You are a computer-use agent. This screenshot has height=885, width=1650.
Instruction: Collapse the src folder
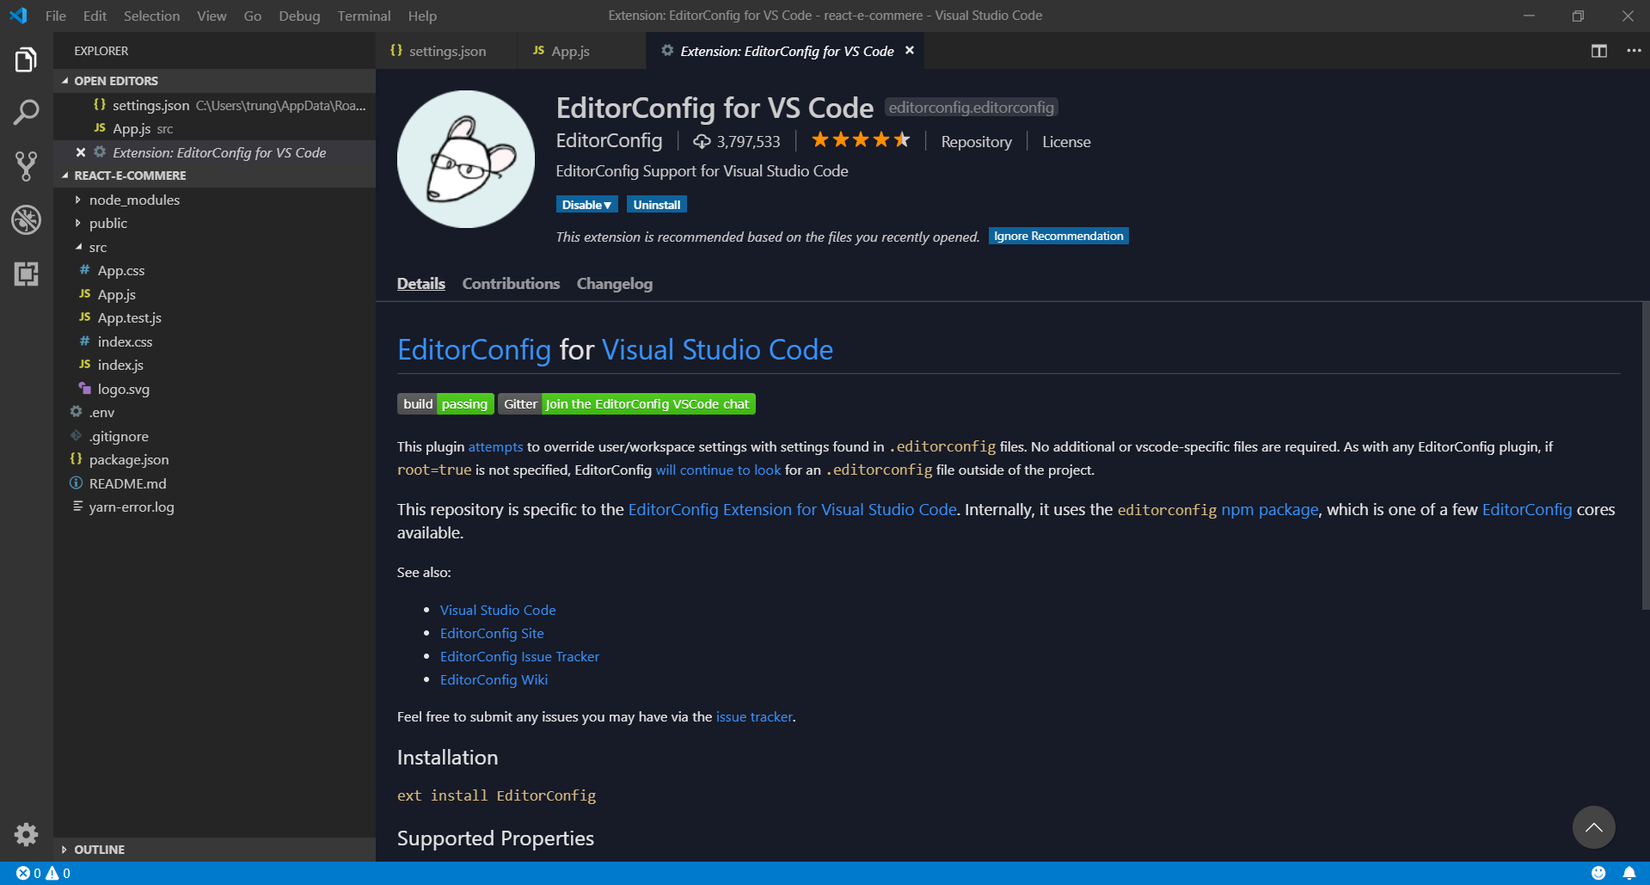[78, 247]
